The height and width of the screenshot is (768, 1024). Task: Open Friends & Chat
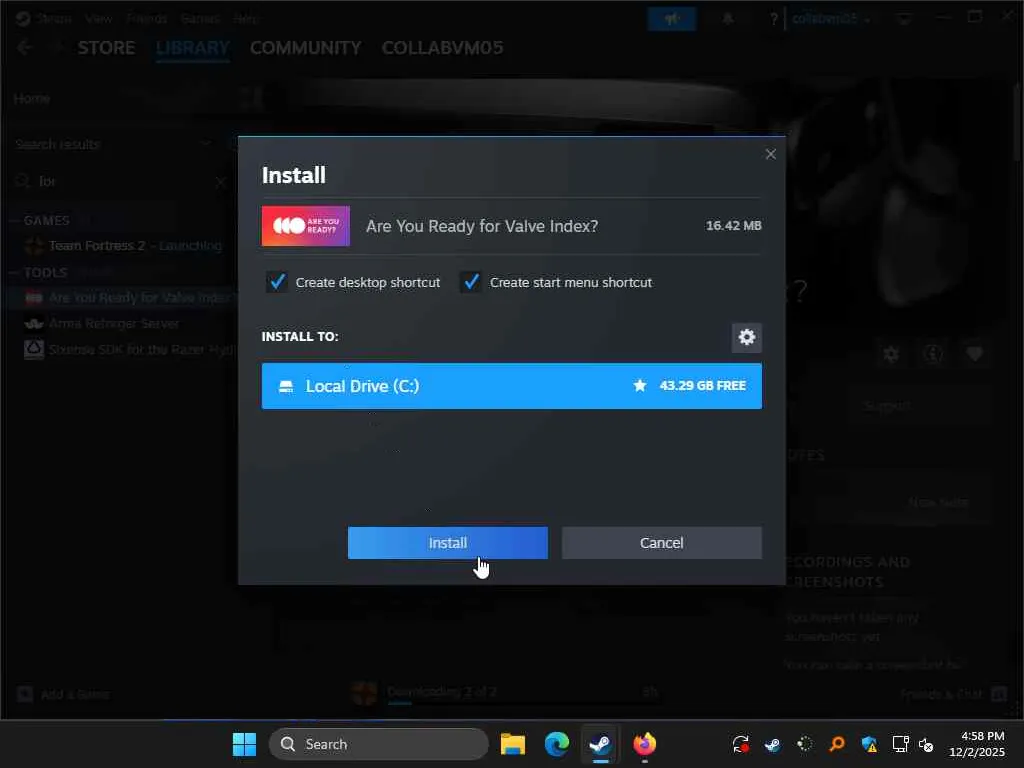point(953,694)
